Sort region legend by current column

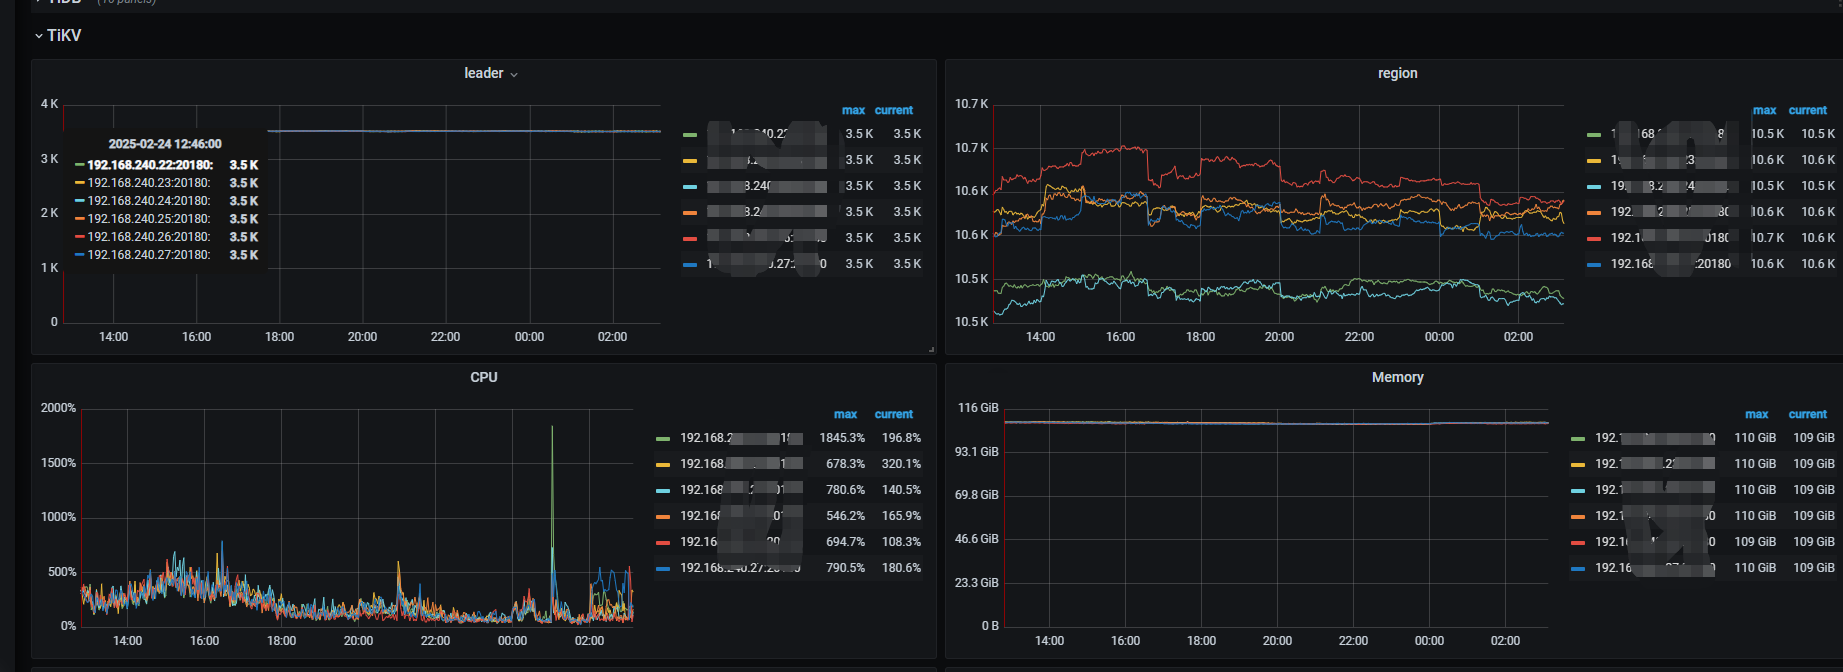point(1807,111)
